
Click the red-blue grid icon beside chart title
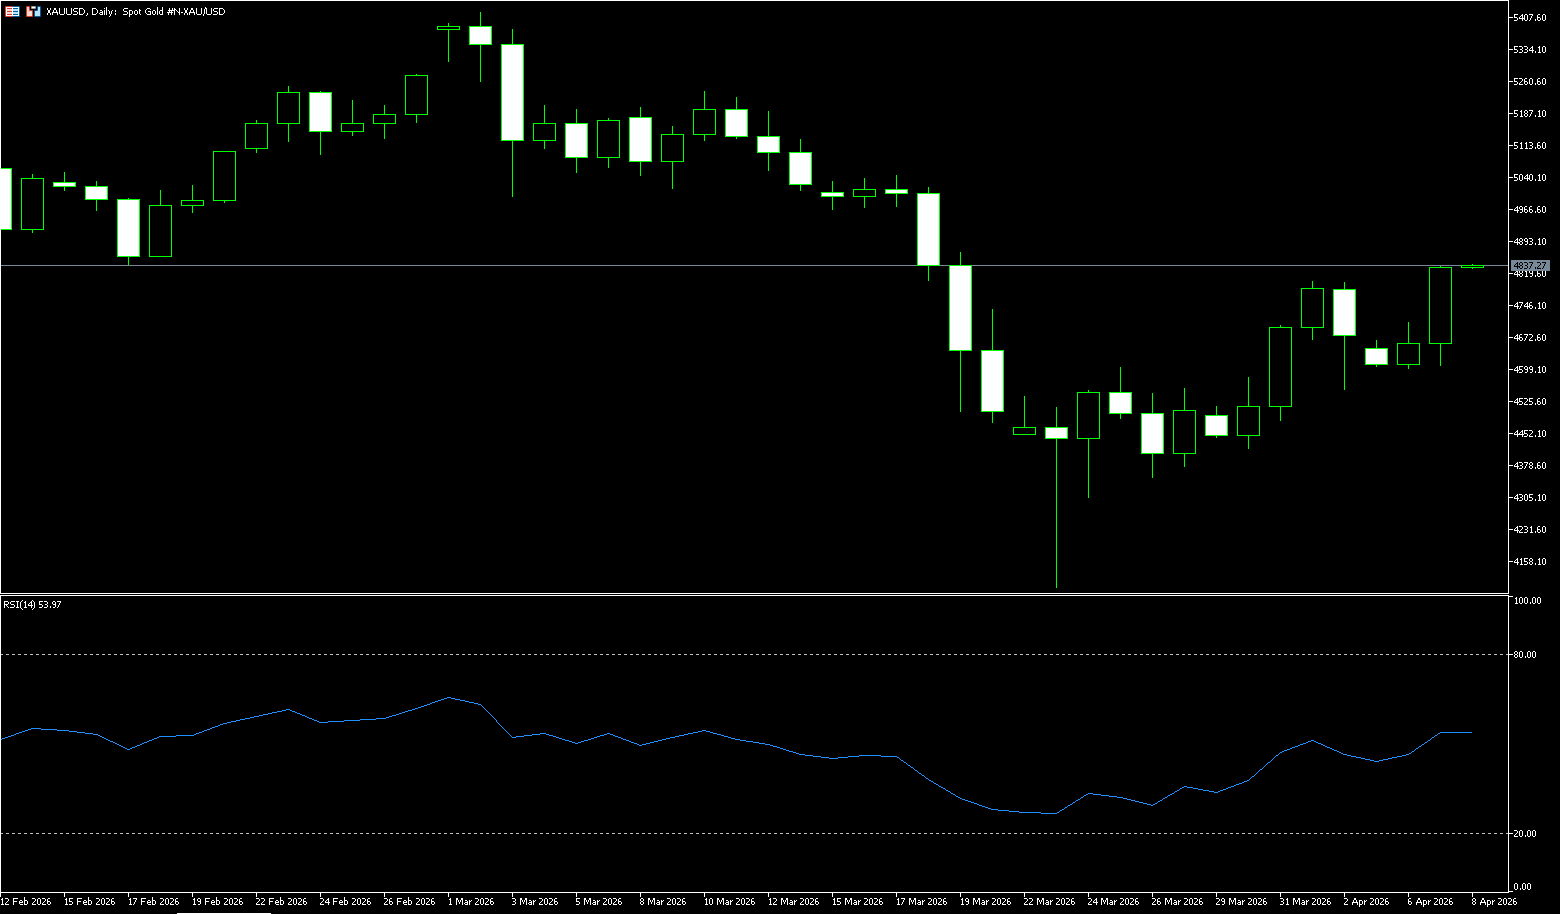[12, 11]
